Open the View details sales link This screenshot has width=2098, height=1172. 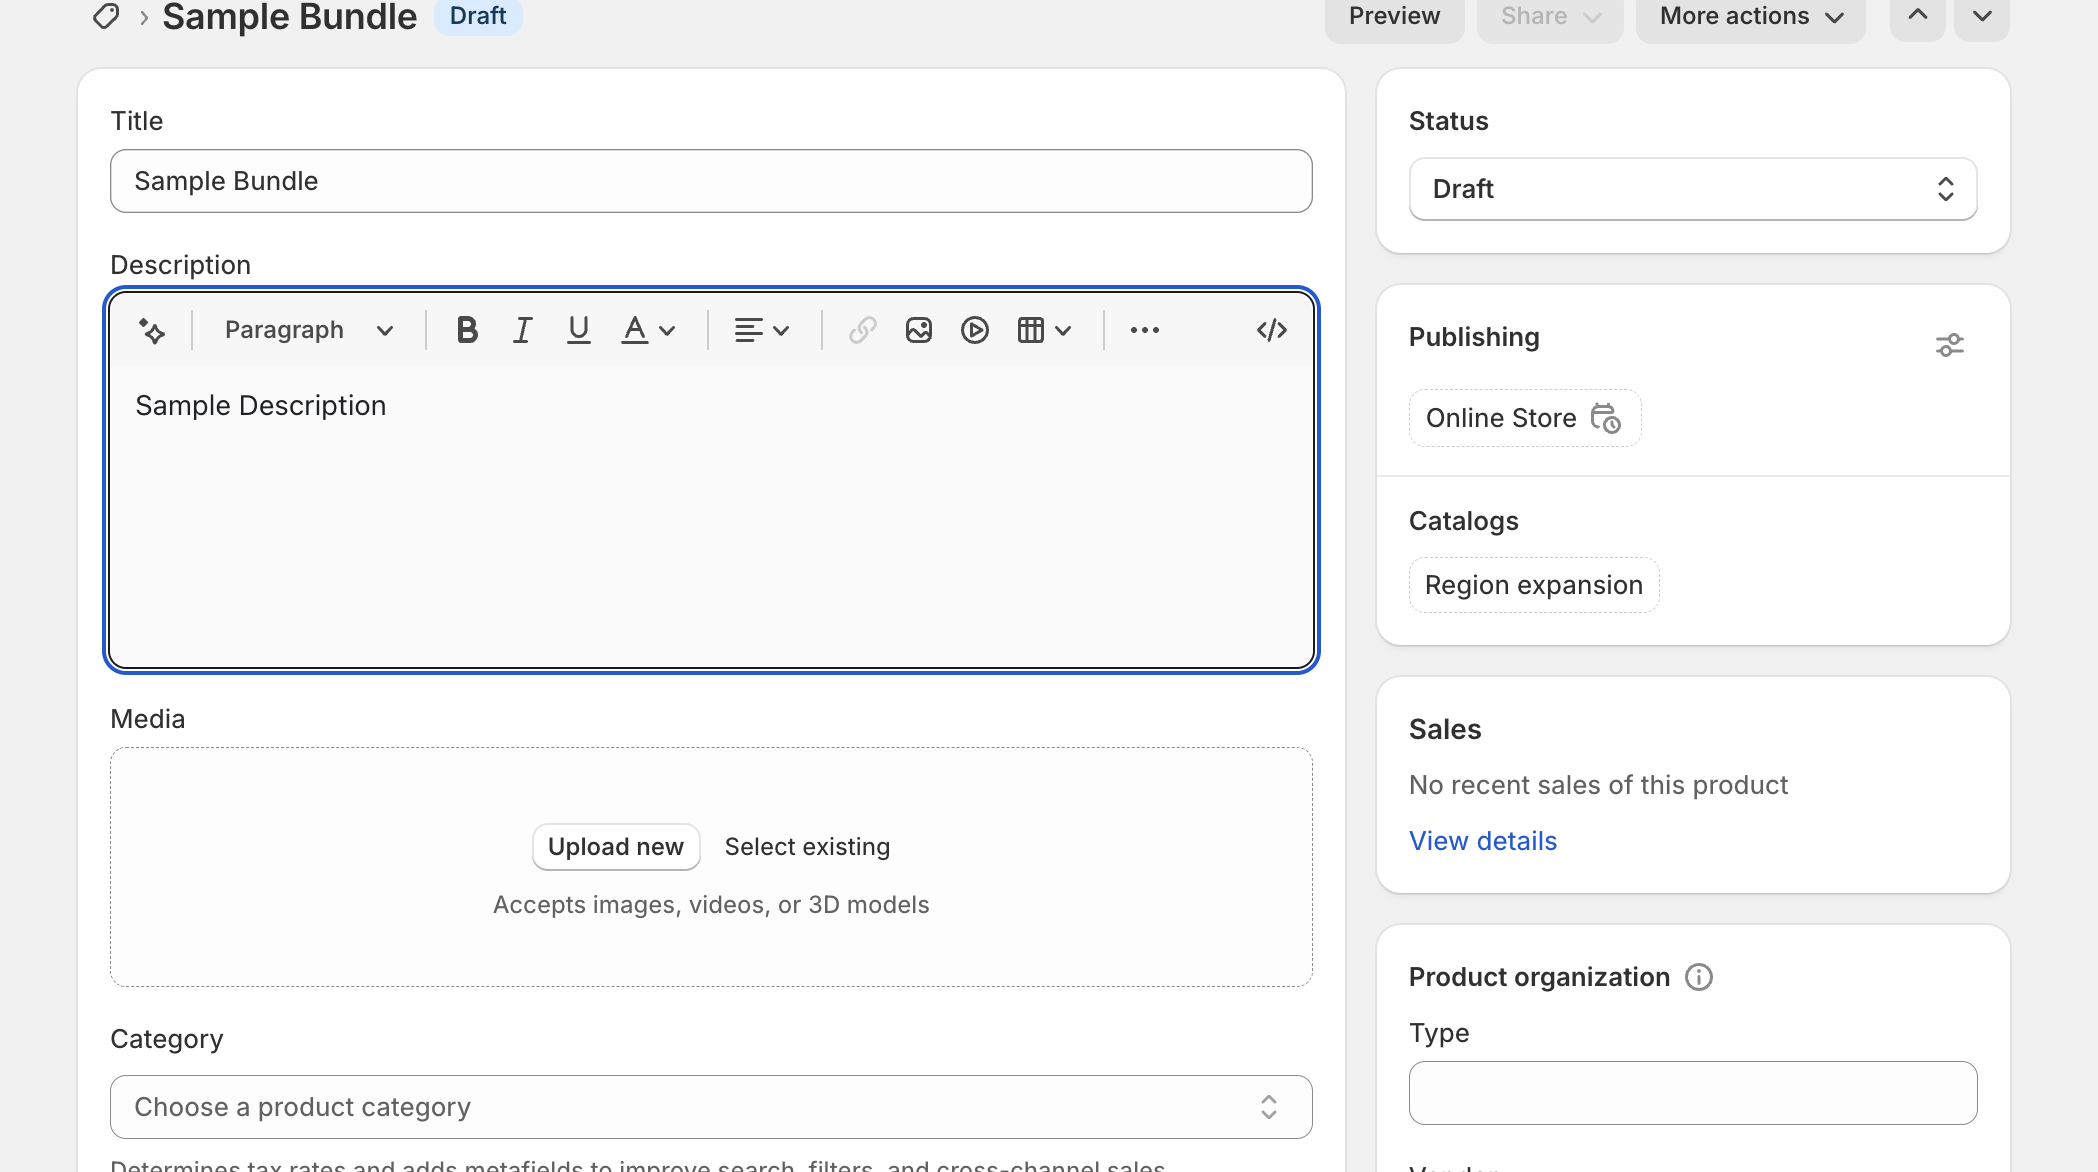[1482, 841]
